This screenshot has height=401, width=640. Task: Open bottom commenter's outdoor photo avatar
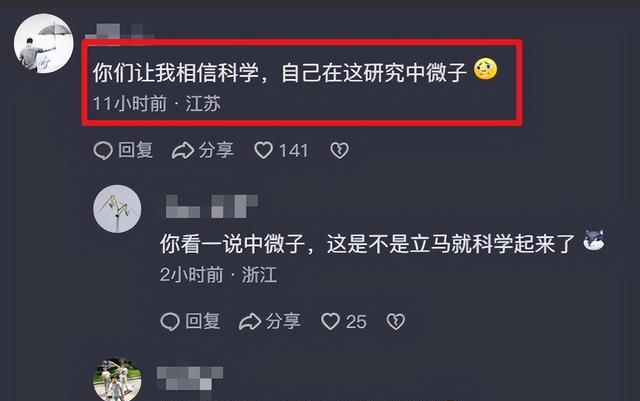click(x=118, y=380)
